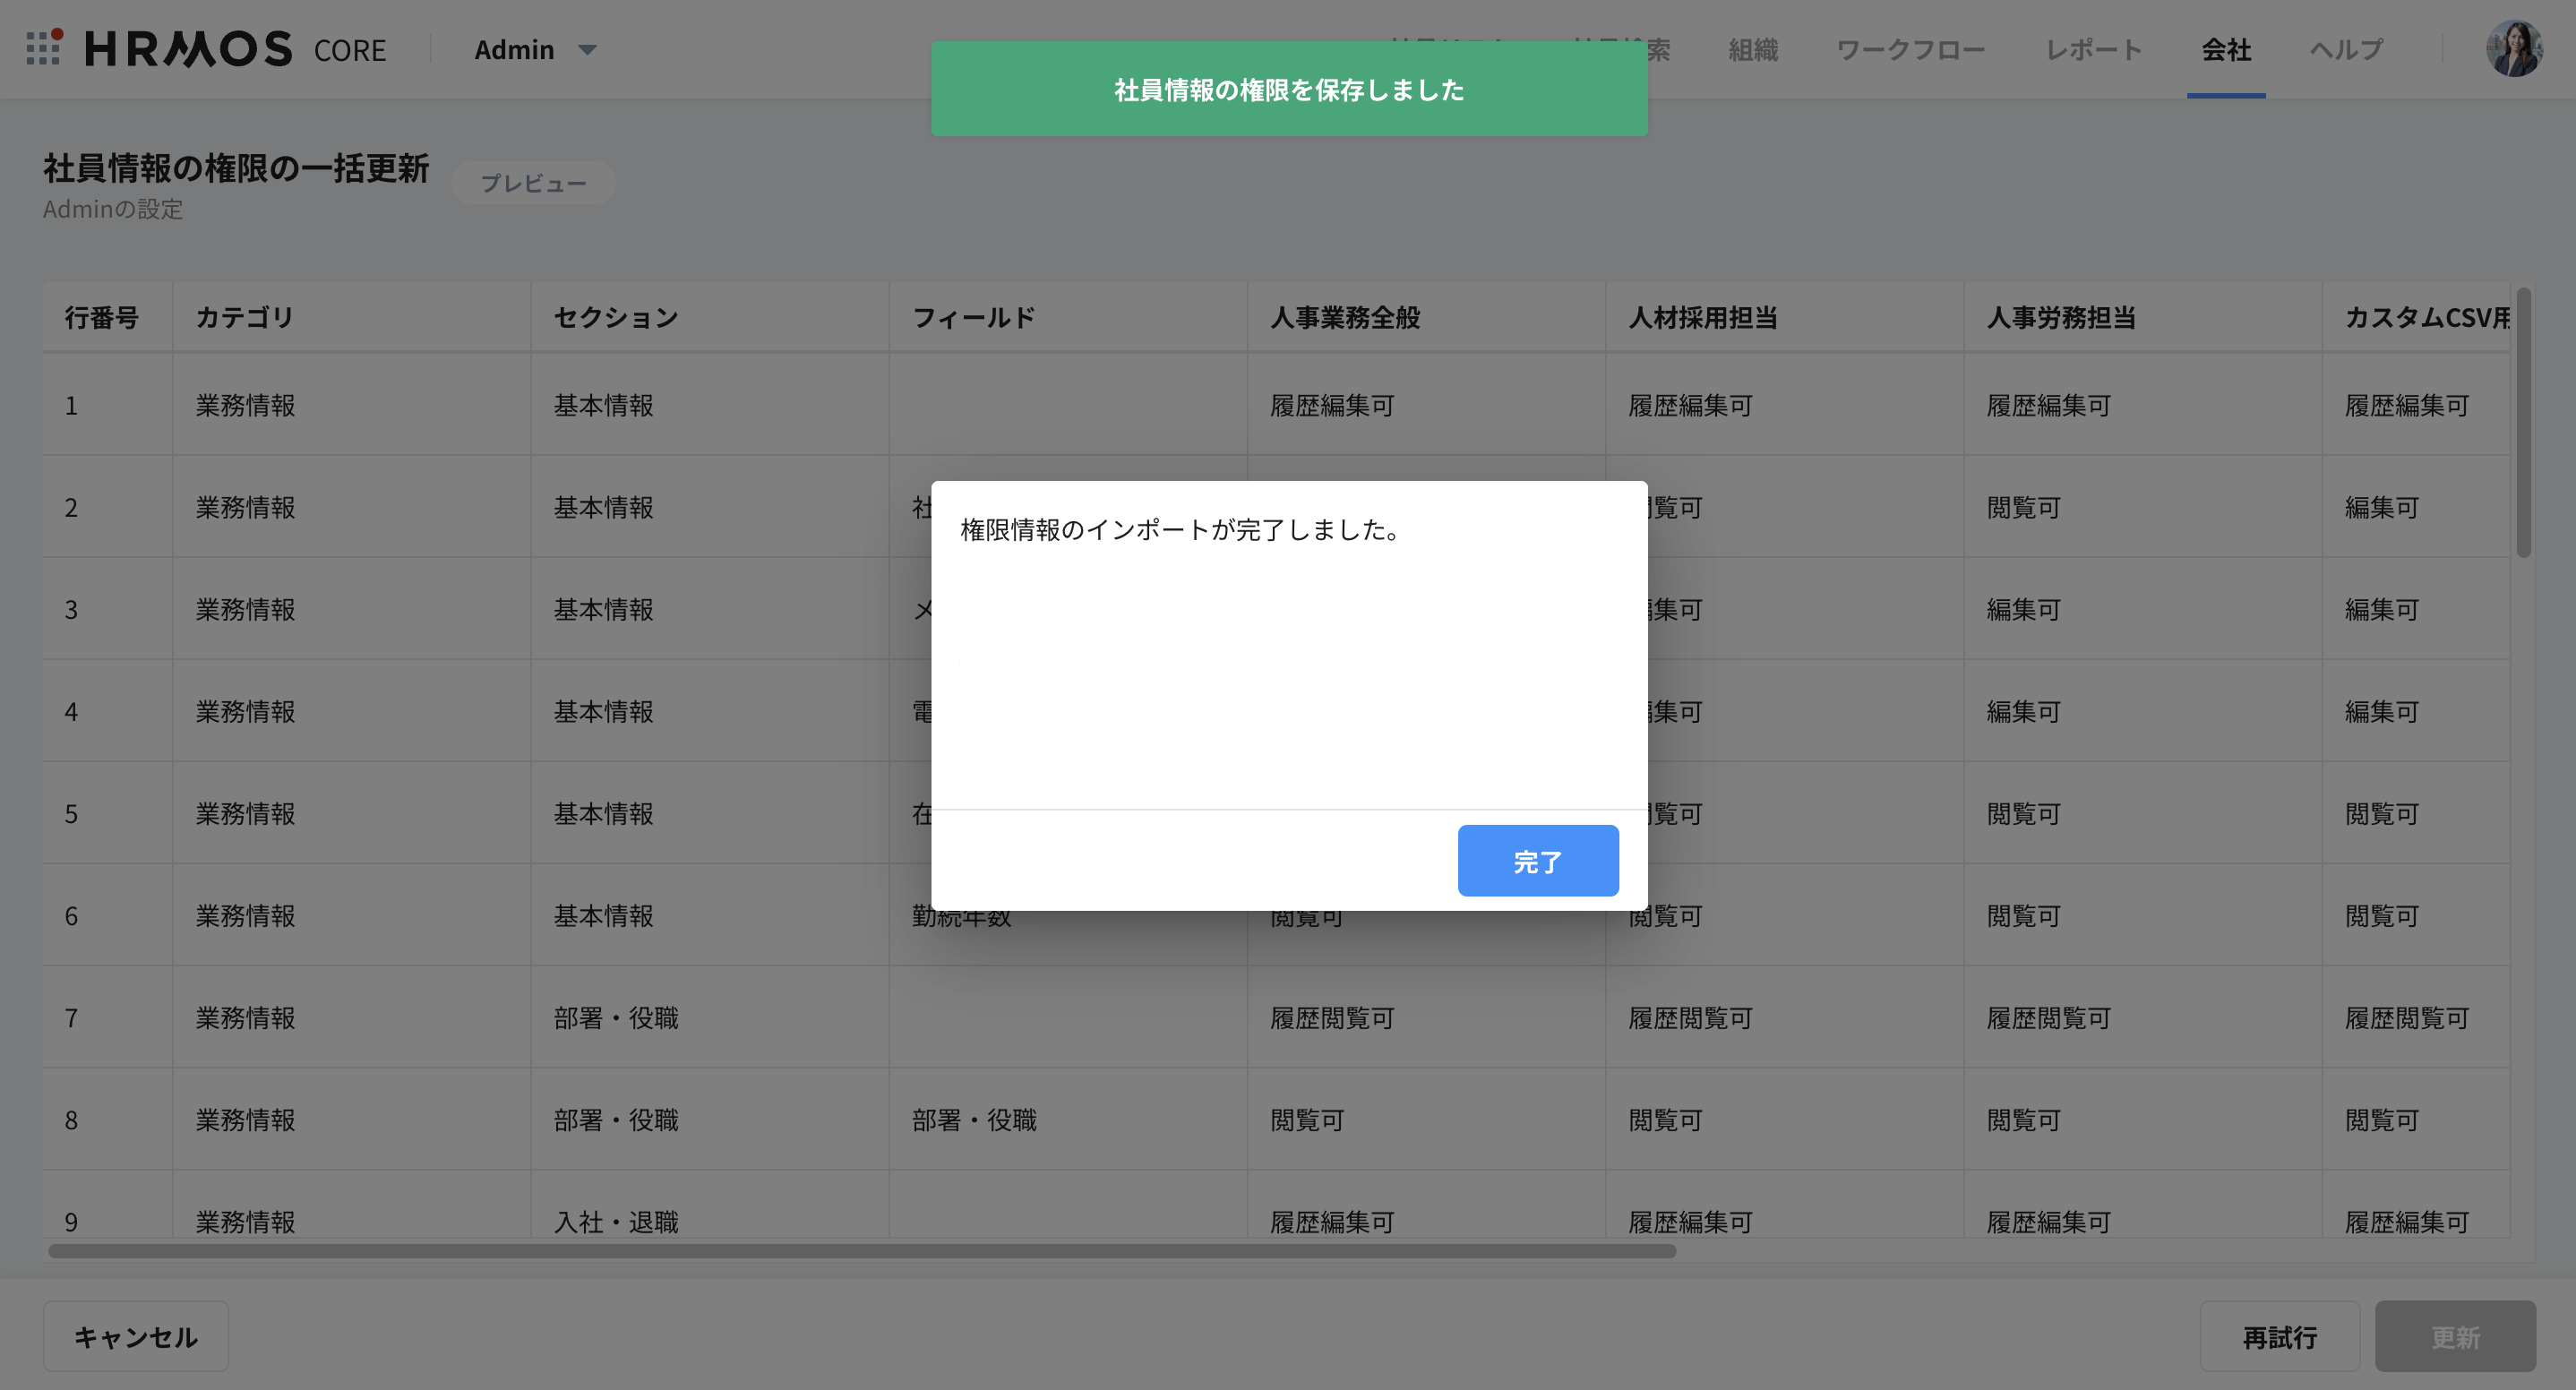Switch to the 会社 tab
This screenshot has width=2576, height=1390.
coord(2226,49)
